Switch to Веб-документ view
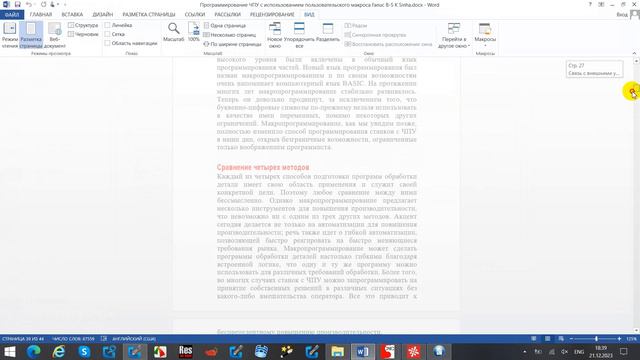The image size is (640, 360). point(55,35)
